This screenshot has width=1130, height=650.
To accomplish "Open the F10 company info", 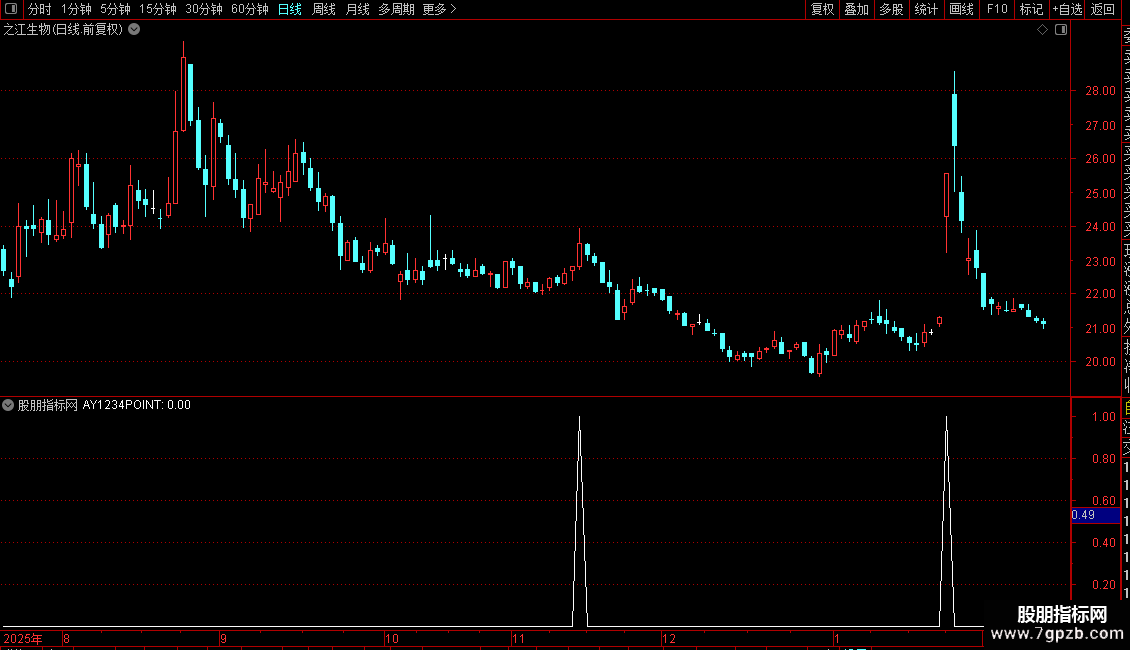I will coord(997,9).
